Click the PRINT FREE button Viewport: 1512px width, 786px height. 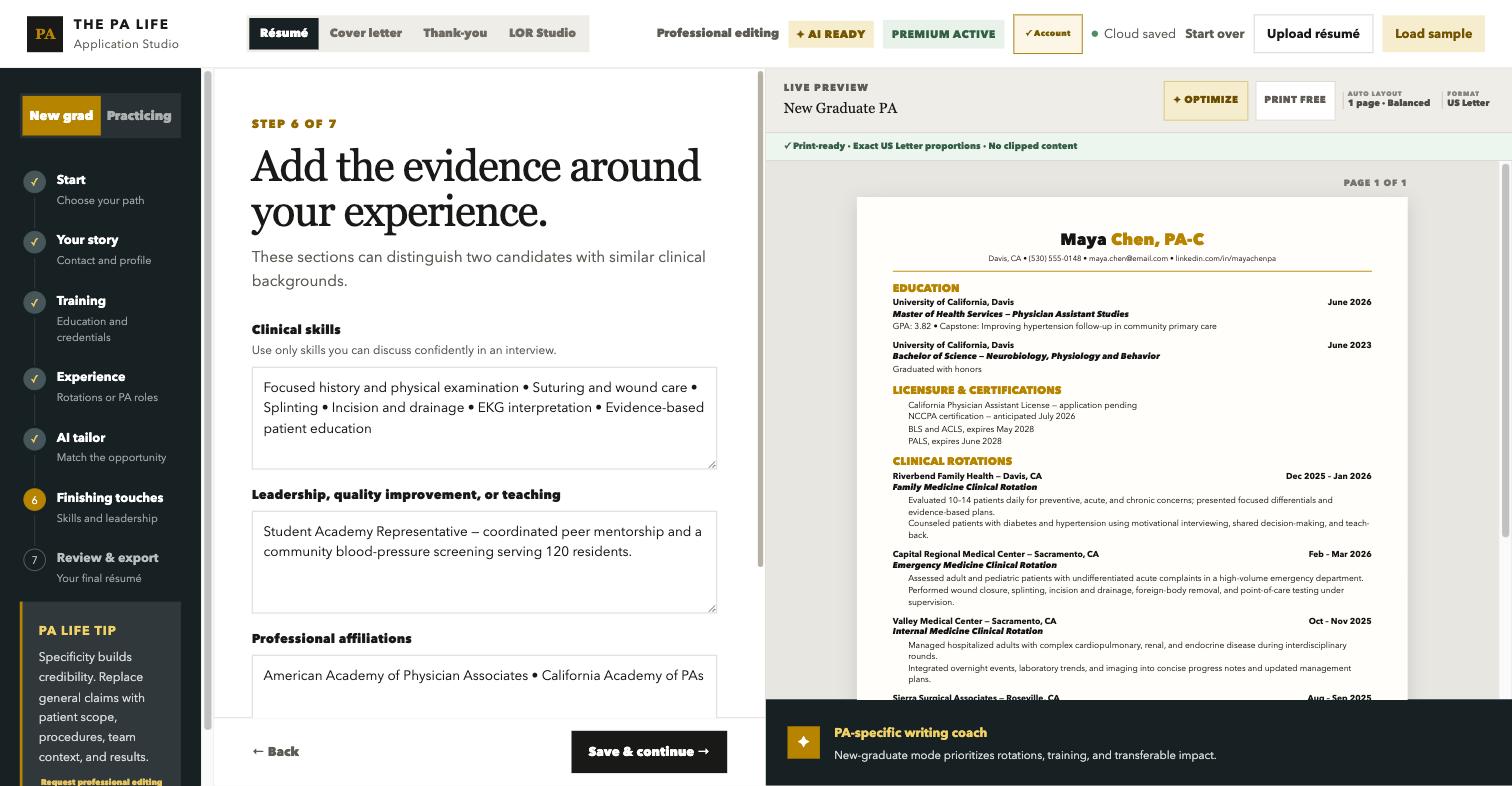[x=1295, y=100]
